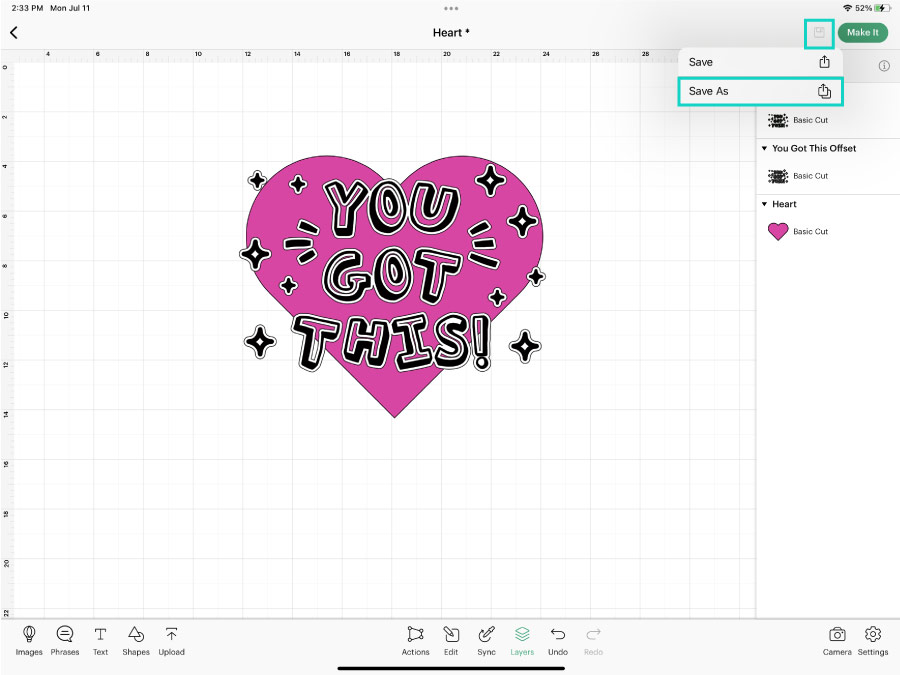Viewport: 900px width, 675px height.
Task: Open canvas Settings
Action: 872,640
